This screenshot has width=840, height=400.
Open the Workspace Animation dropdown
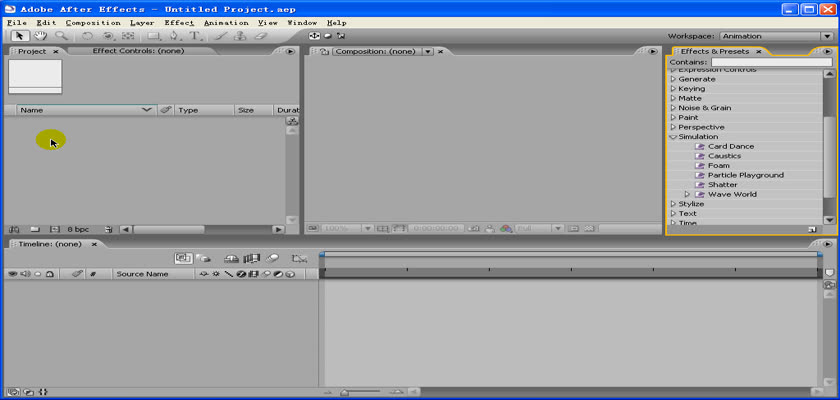[x=776, y=36]
